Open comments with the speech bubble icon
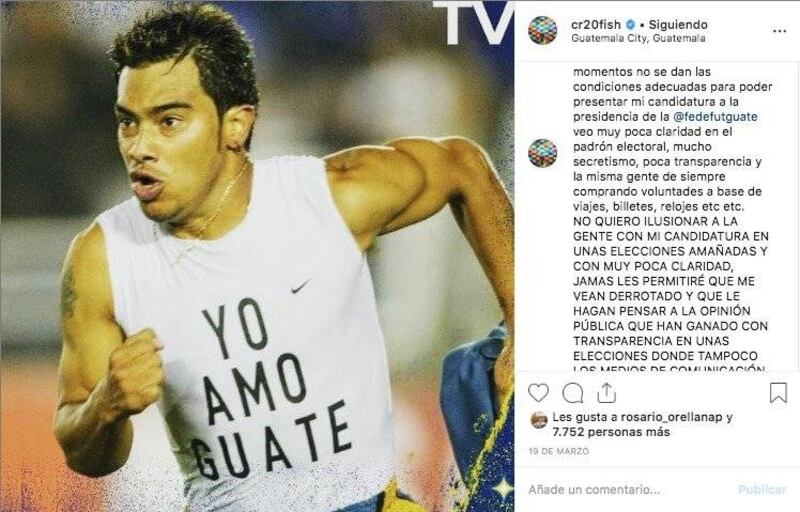The height and width of the screenshot is (512, 800). tap(572, 393)
